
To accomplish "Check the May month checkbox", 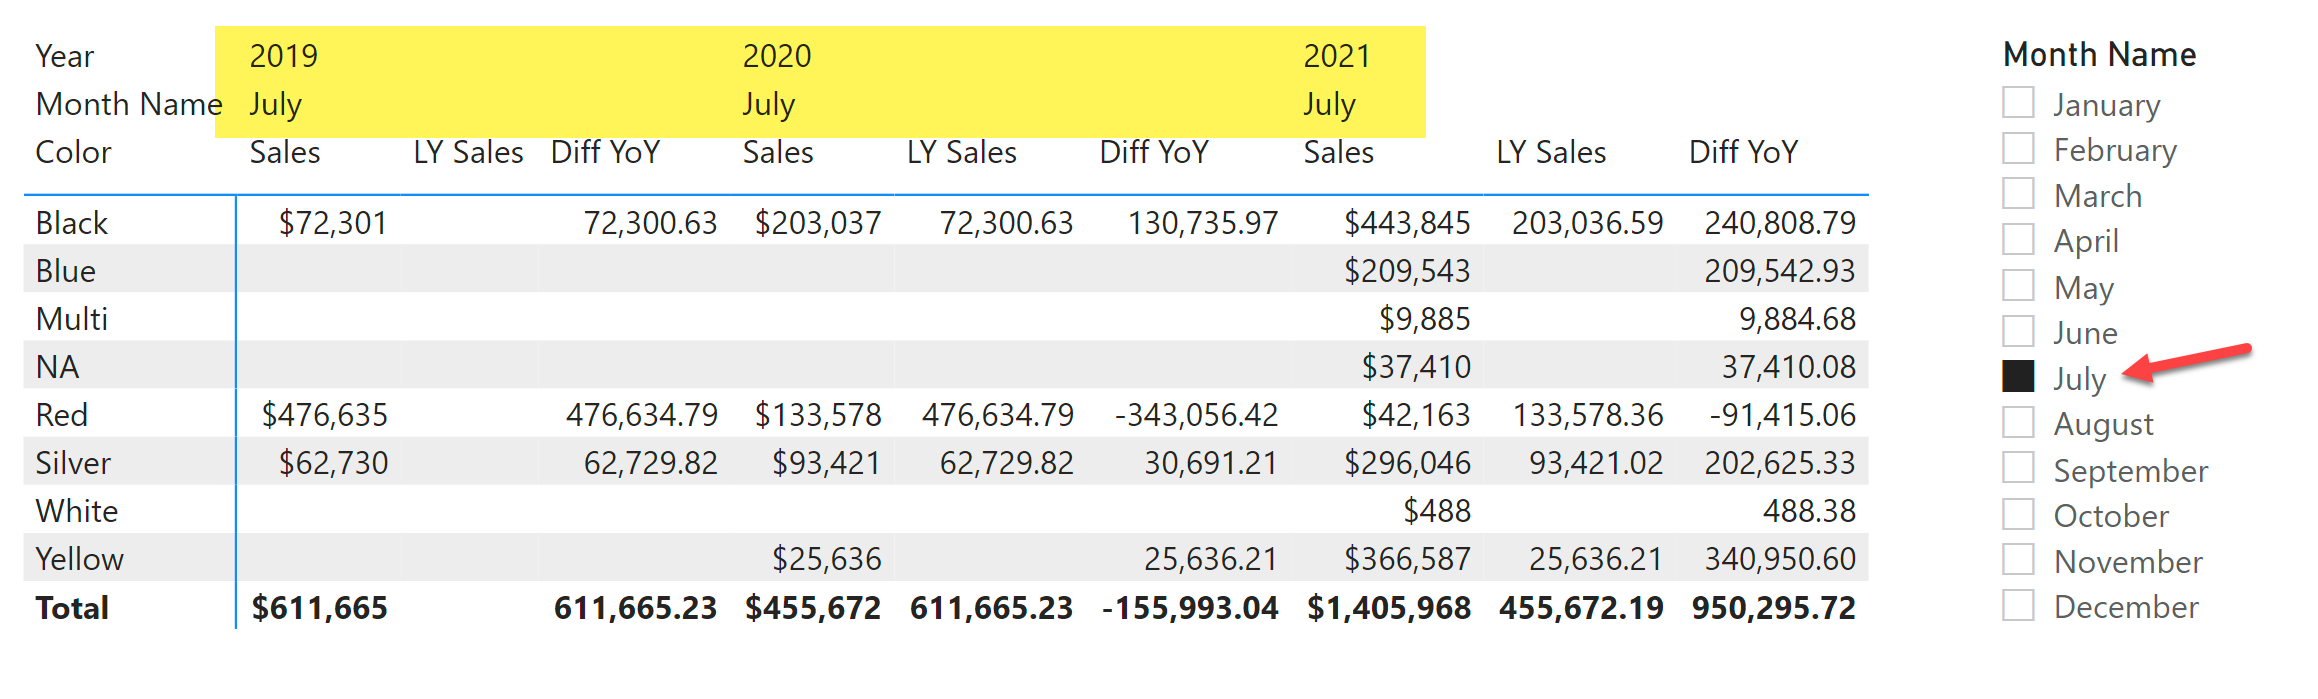I will [x=2018, y=285].
